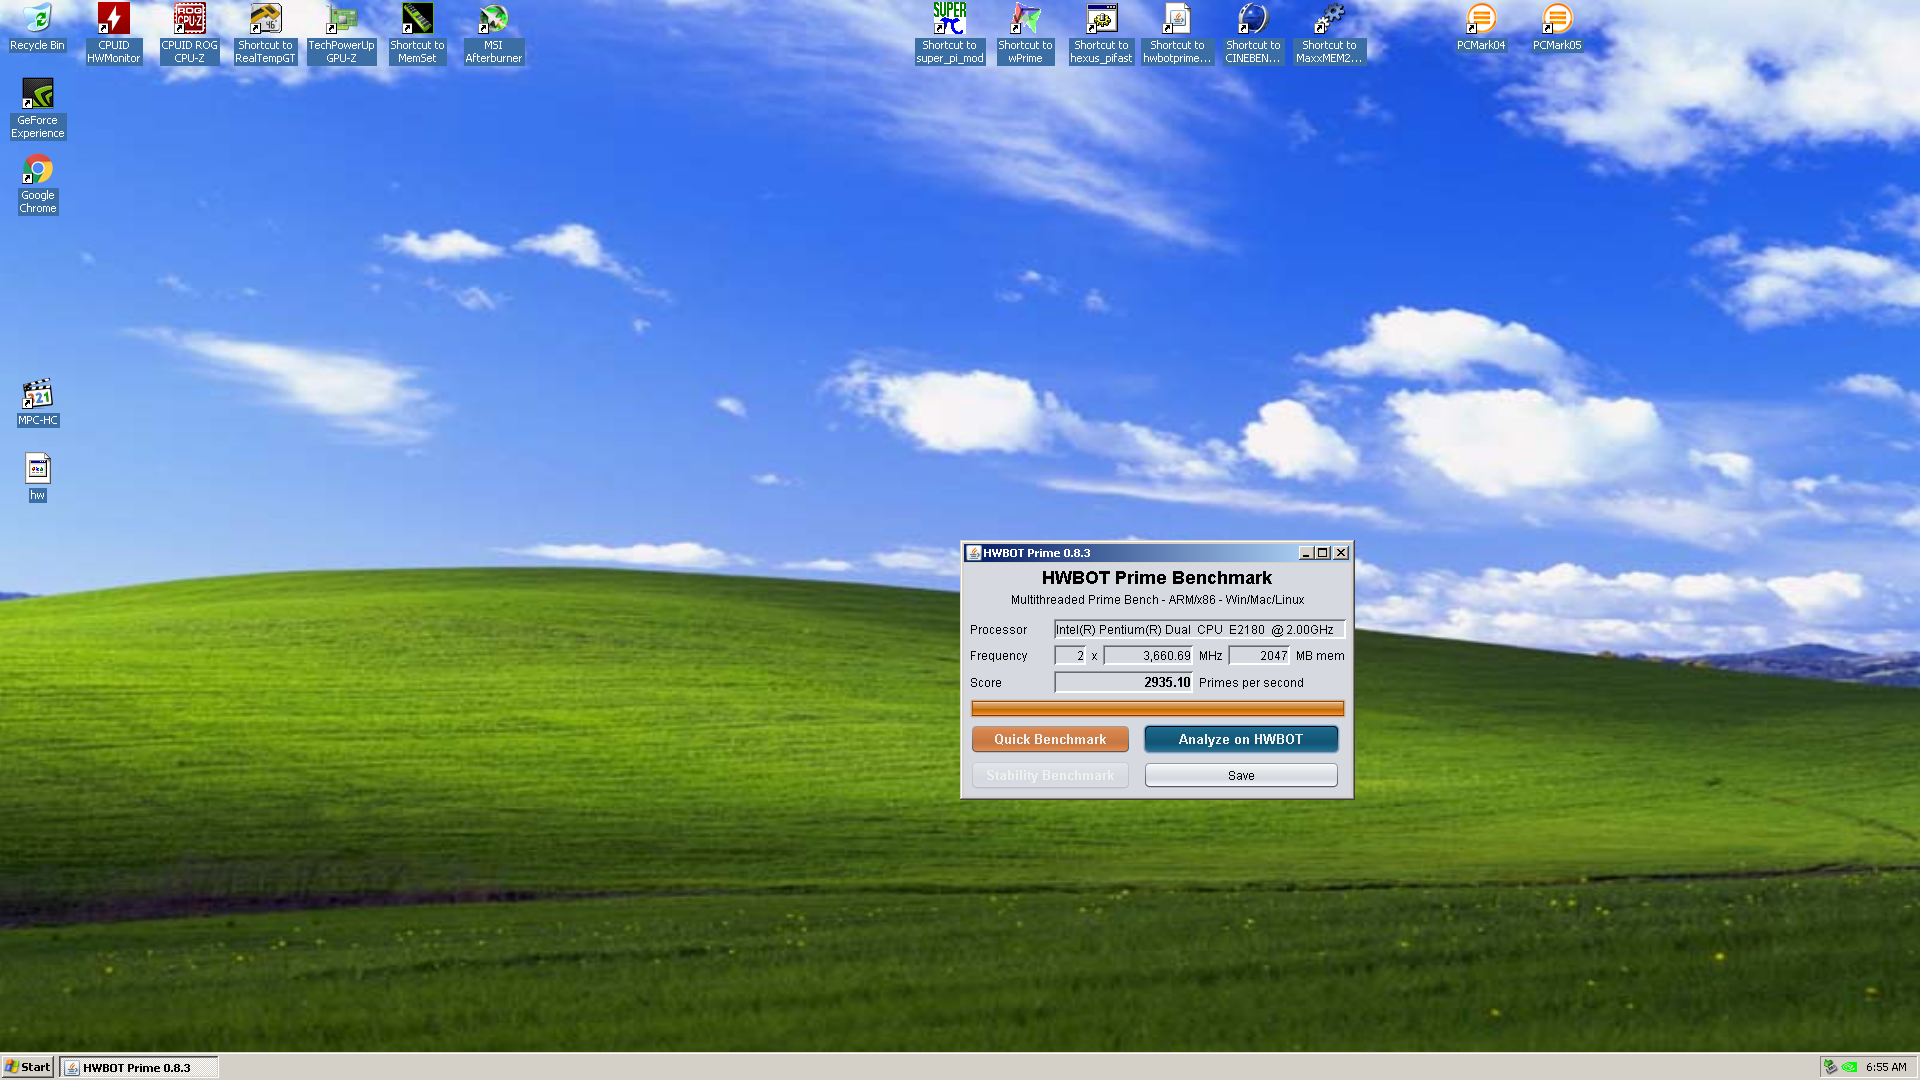Click the HWBOT Prime Benchmark heading
This screenshot has height=1080, width=1920.
click(x=1157, y=578)
